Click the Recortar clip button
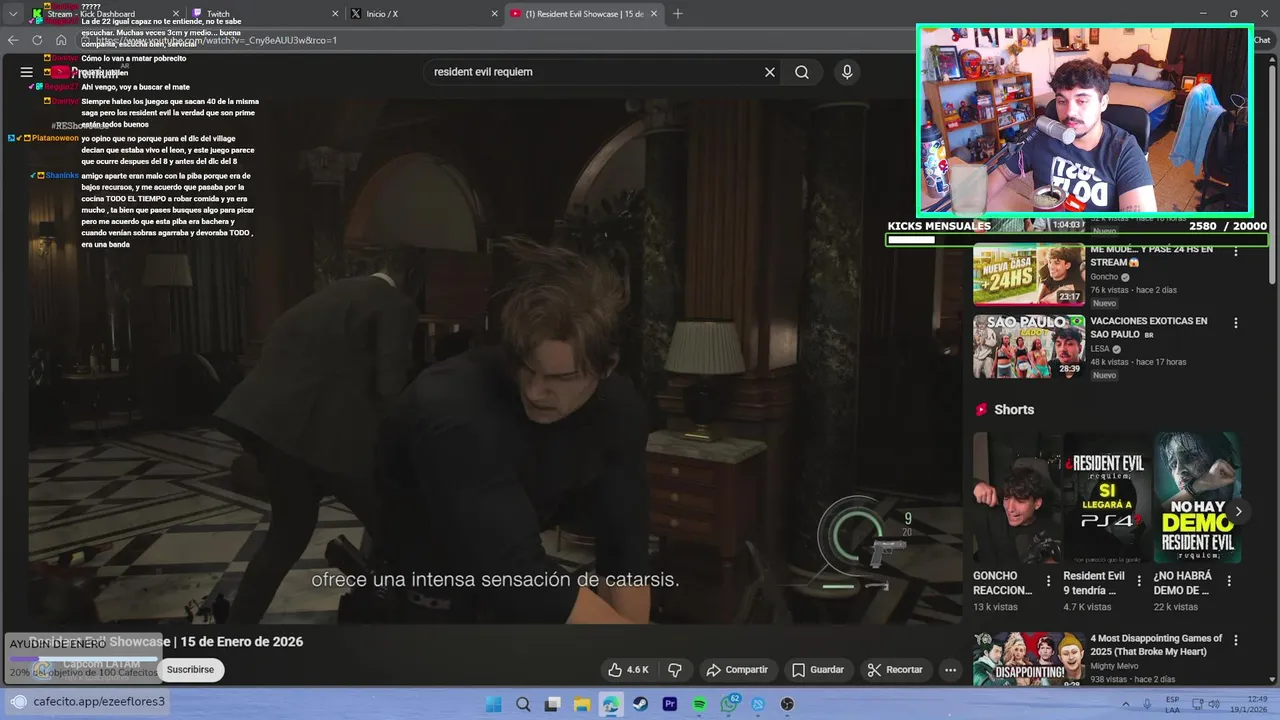Image resolution: width=1280 pixels, height=720 pixels. (x=895, y=670)
